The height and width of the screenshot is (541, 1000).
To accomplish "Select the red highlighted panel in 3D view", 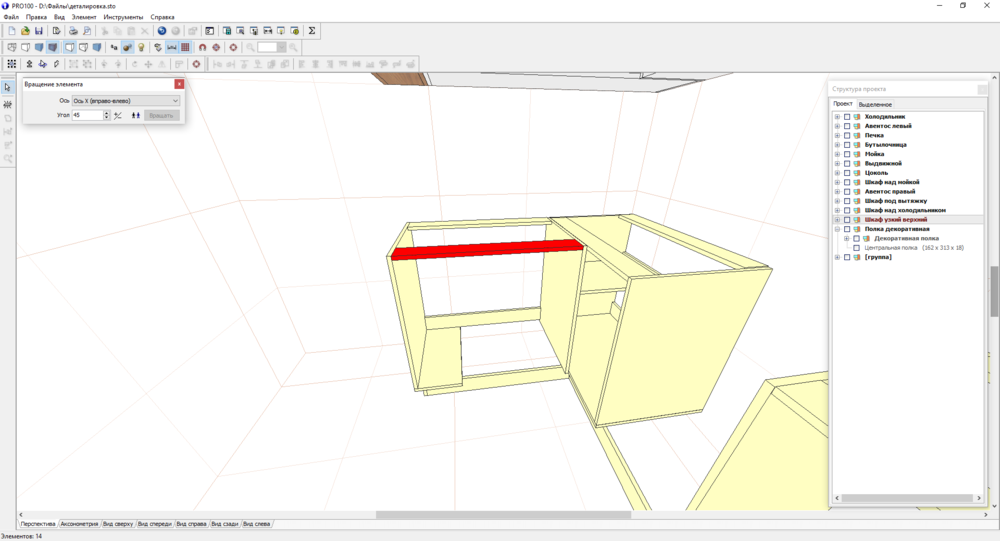I will 487,249.
